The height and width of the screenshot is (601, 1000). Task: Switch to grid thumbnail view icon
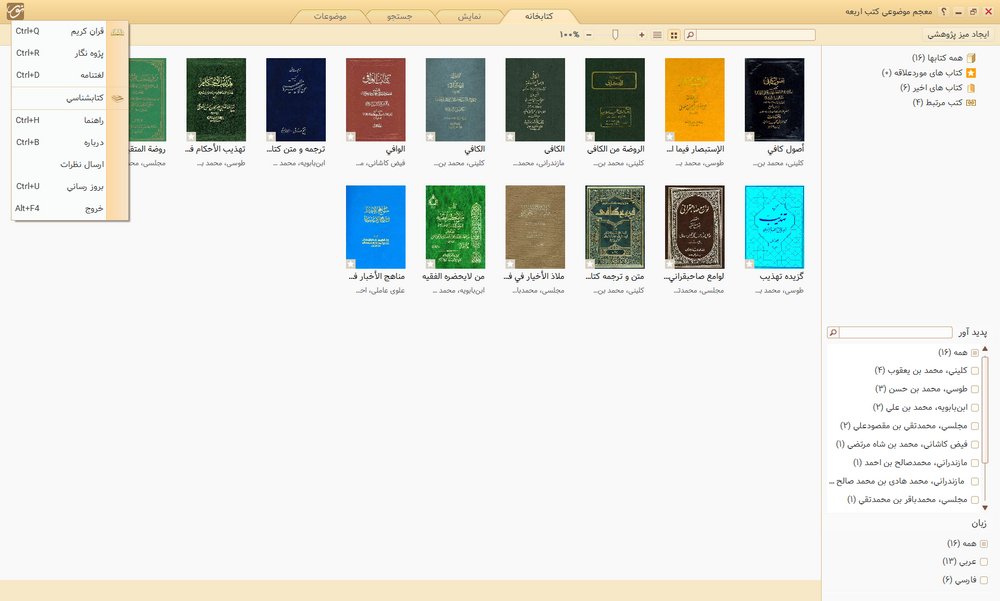673,35
